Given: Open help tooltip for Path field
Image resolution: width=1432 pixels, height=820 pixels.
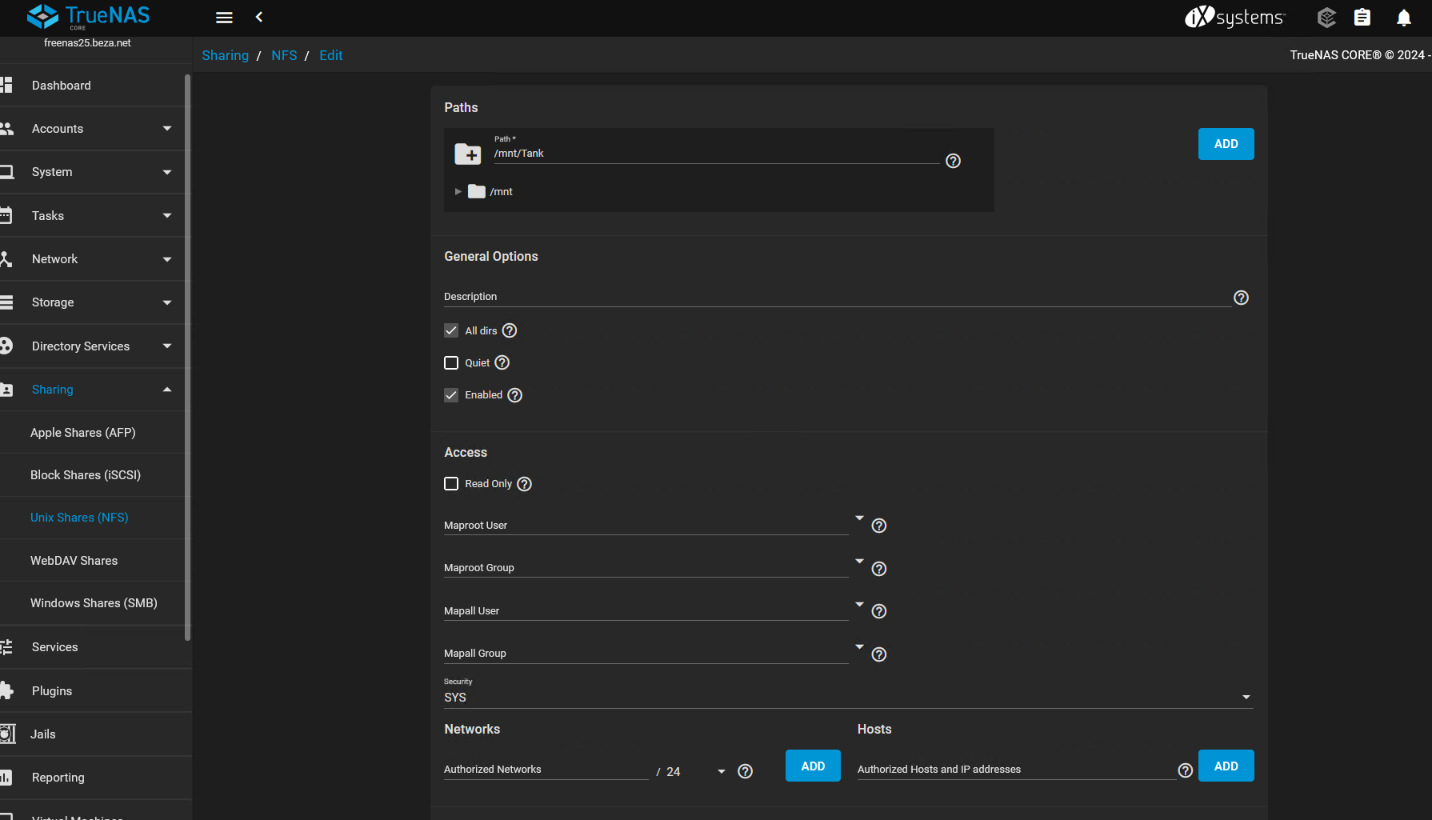Looking at the screenshot, I should pos(953,161).
